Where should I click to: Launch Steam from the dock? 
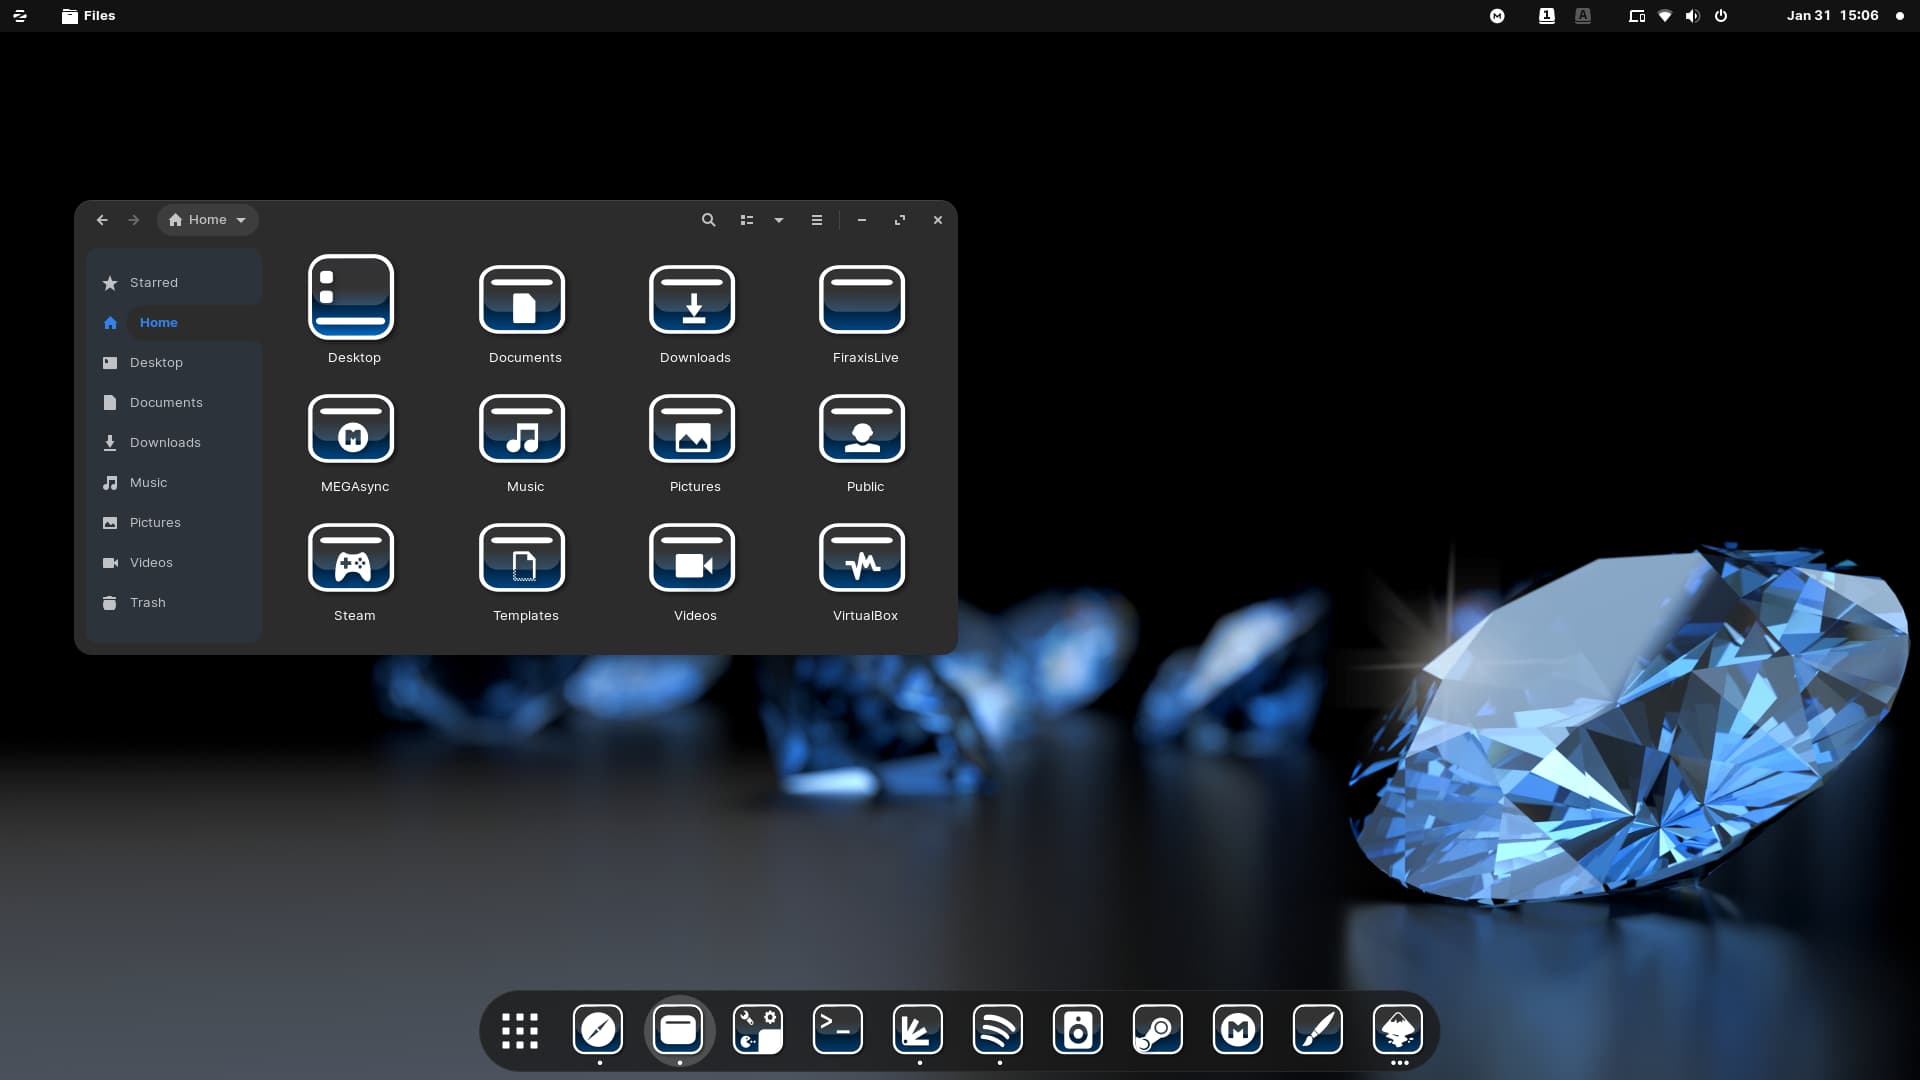1158,1030
